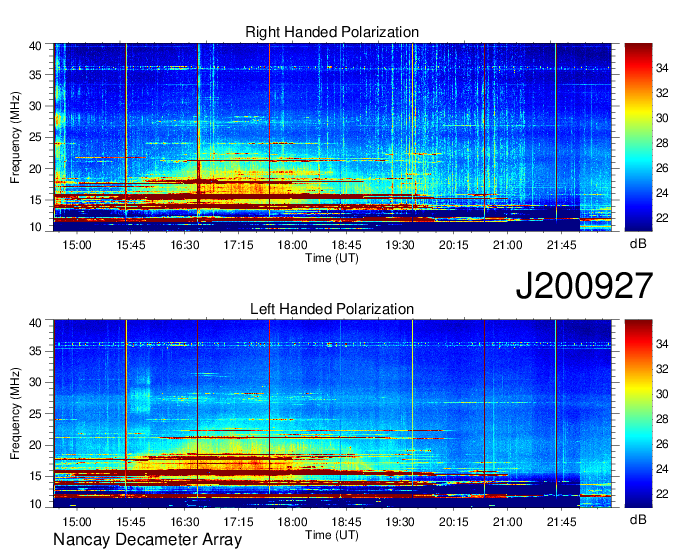The height and width of the screenshot is (552, 680).
Task: Click the 20 MHz tick of Right Handed plot
Action: 35,169
